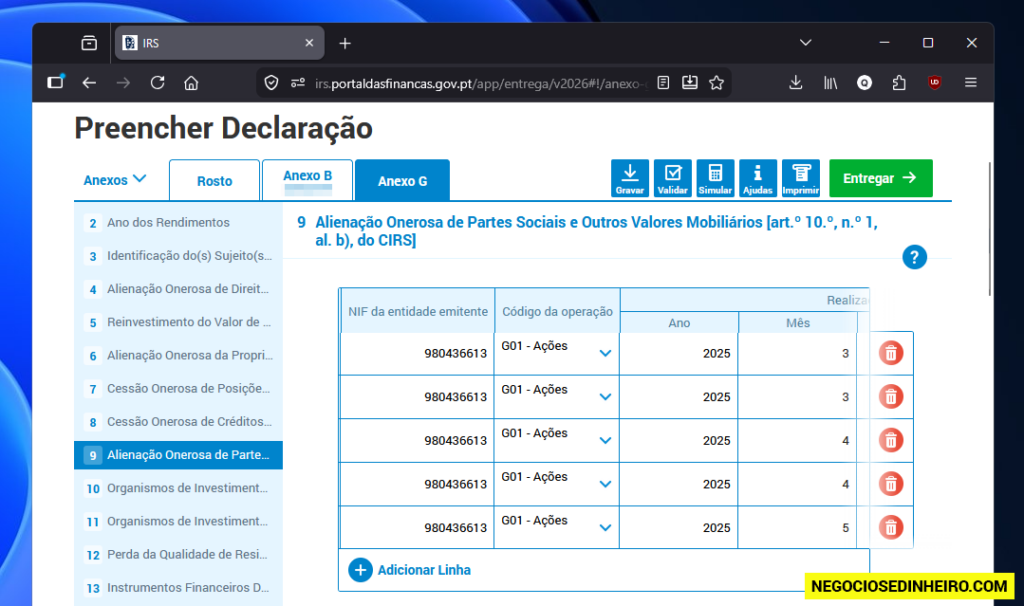The image size is (1024, 606).
Task: Open Firefox library icon
Action: (x=830, y=83)
